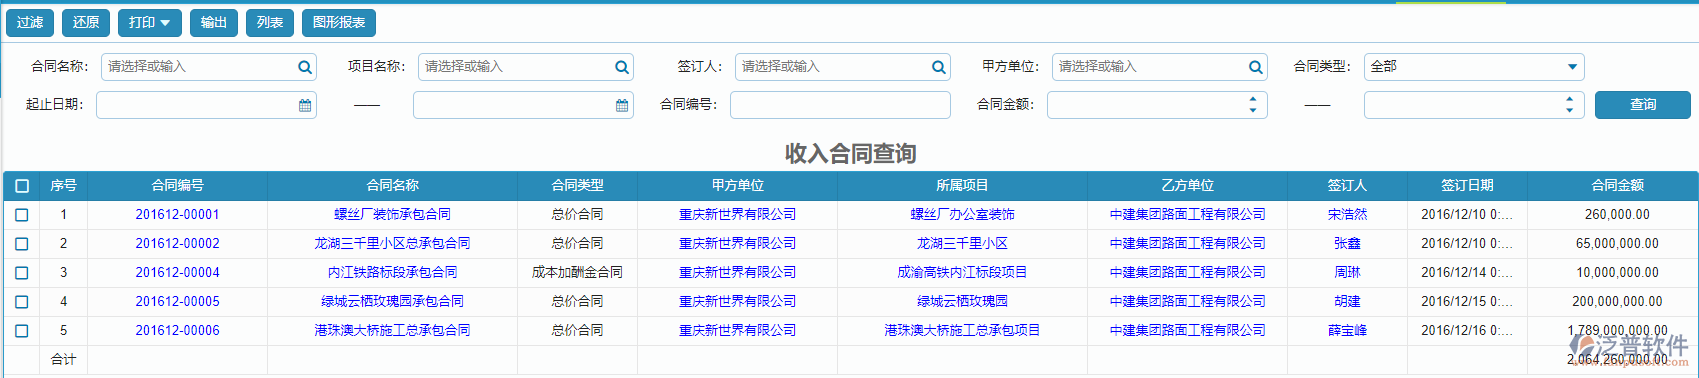Screen dimensions: 1699x378
Task: Open the start date calendar icon
Action: coord(305,105)
